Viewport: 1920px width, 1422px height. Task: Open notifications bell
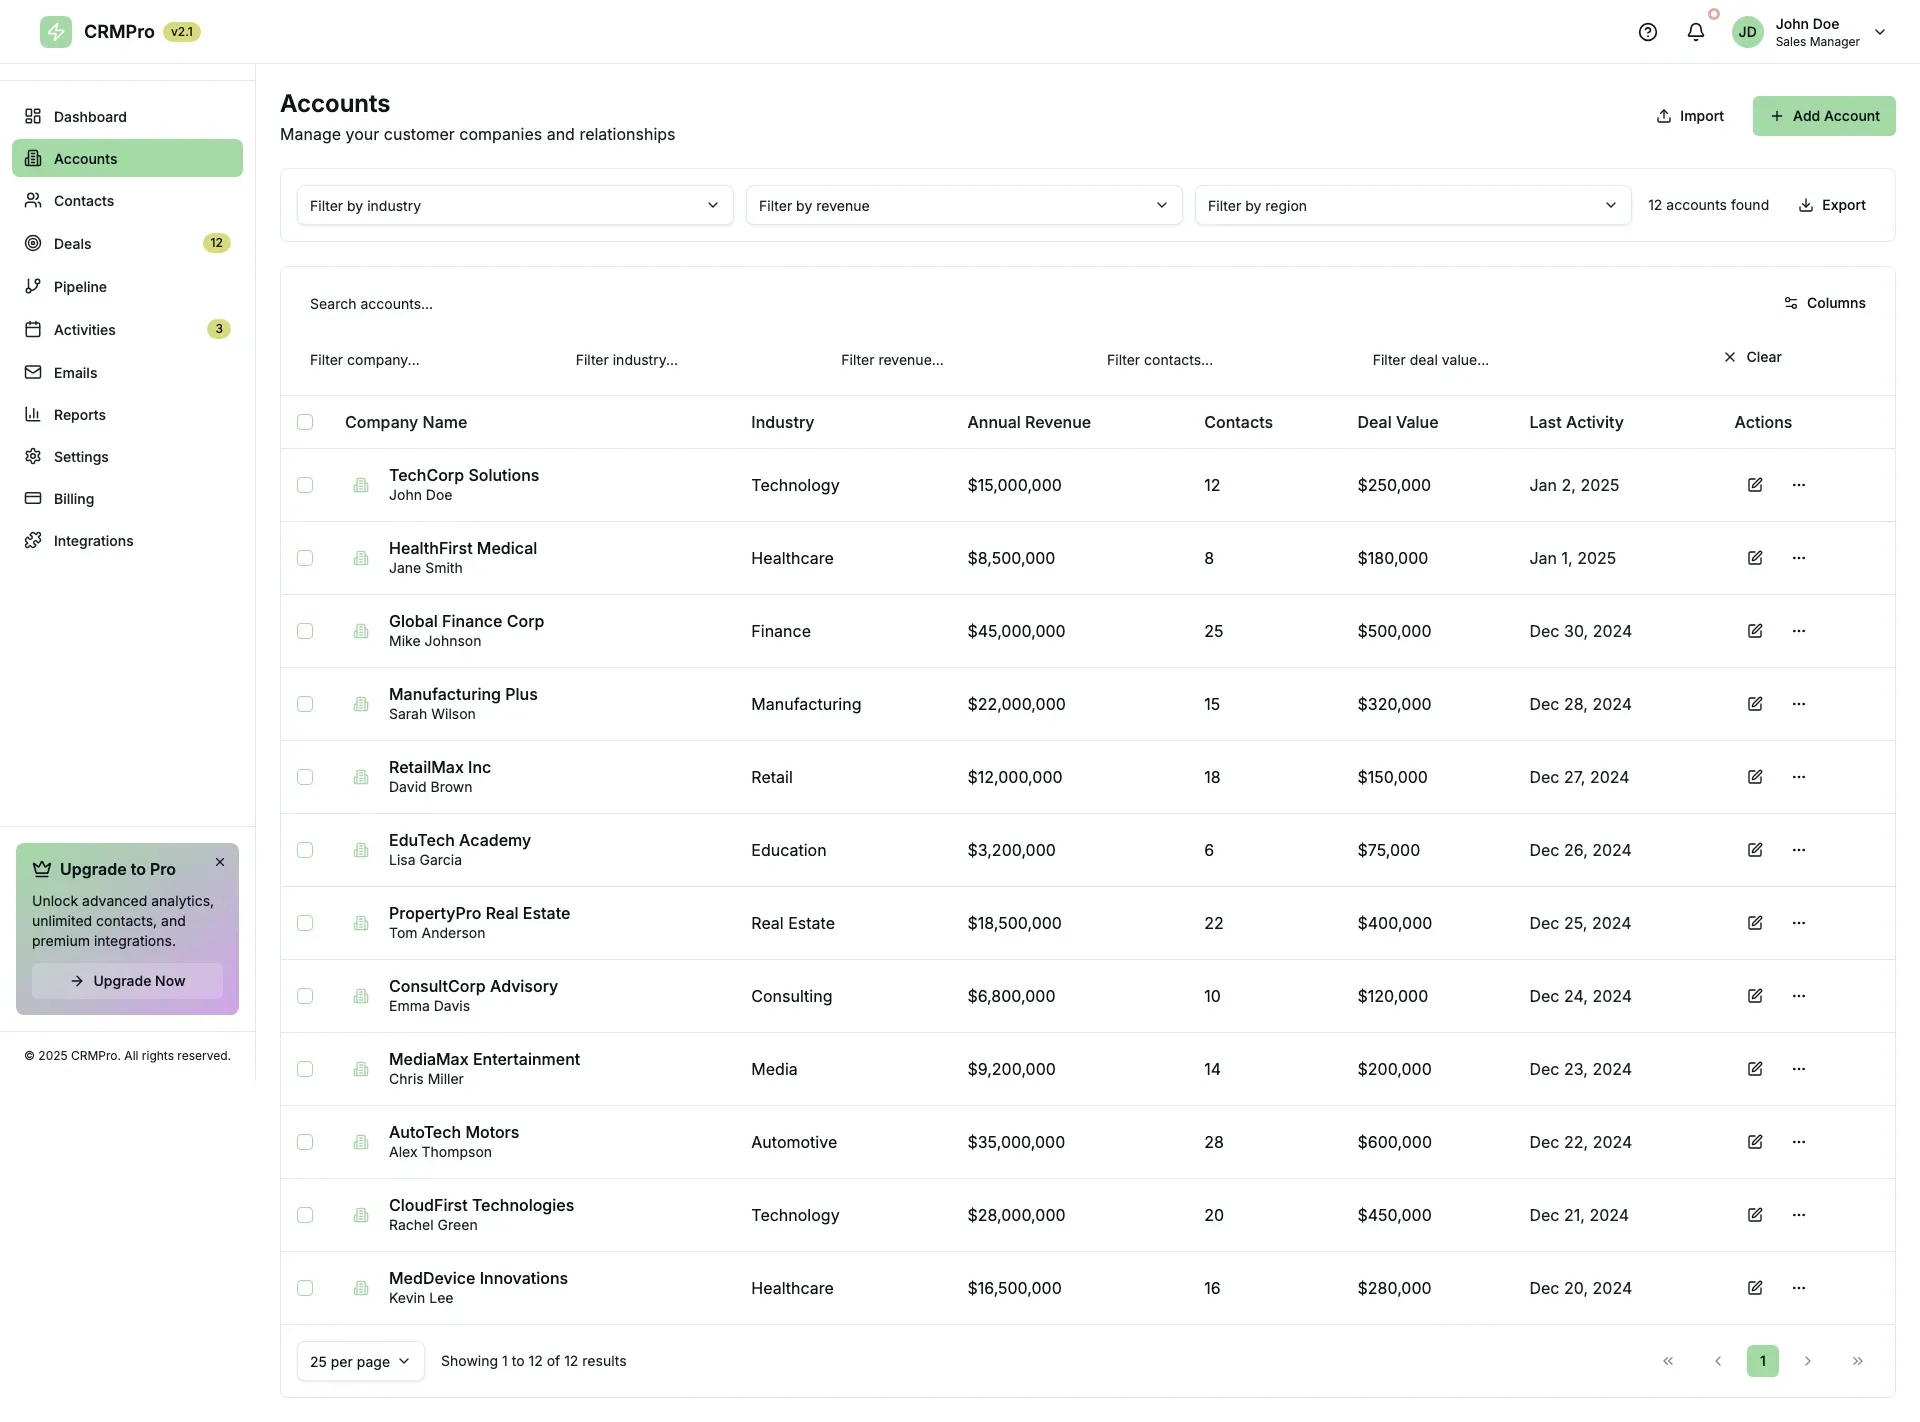(1695, 31)
